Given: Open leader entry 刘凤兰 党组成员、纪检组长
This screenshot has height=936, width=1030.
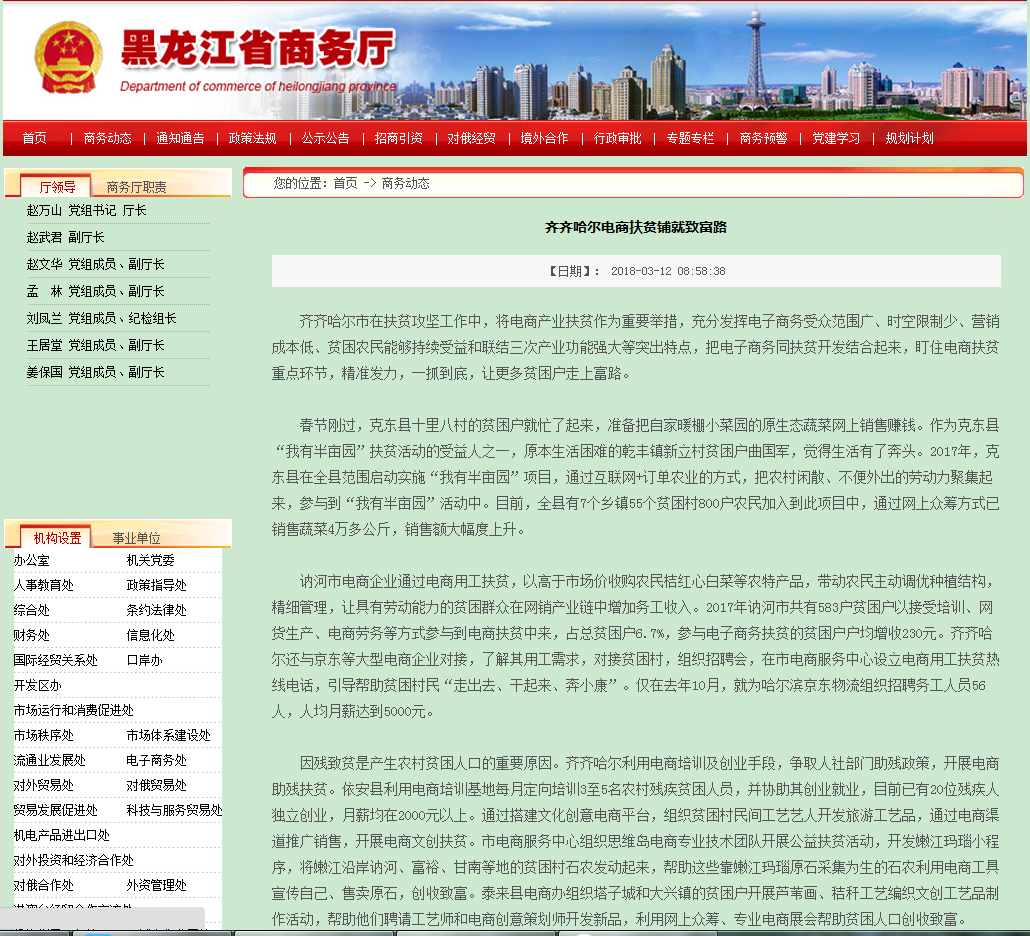Looking at the screenshot, I should [102, 318].
